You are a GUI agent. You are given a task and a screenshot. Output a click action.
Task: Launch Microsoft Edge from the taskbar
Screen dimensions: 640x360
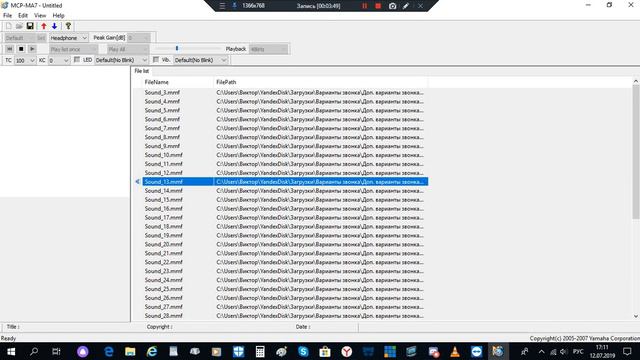pyautogui.click(x=109, y=351)
